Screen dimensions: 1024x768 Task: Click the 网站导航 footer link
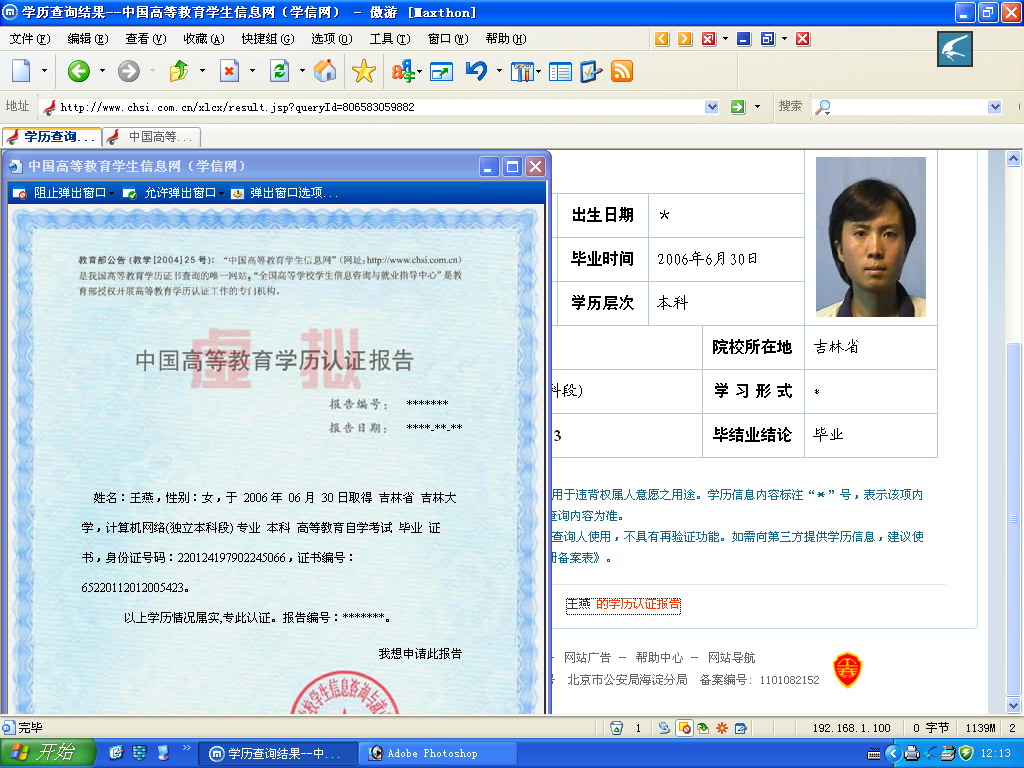tap(731, 658)
